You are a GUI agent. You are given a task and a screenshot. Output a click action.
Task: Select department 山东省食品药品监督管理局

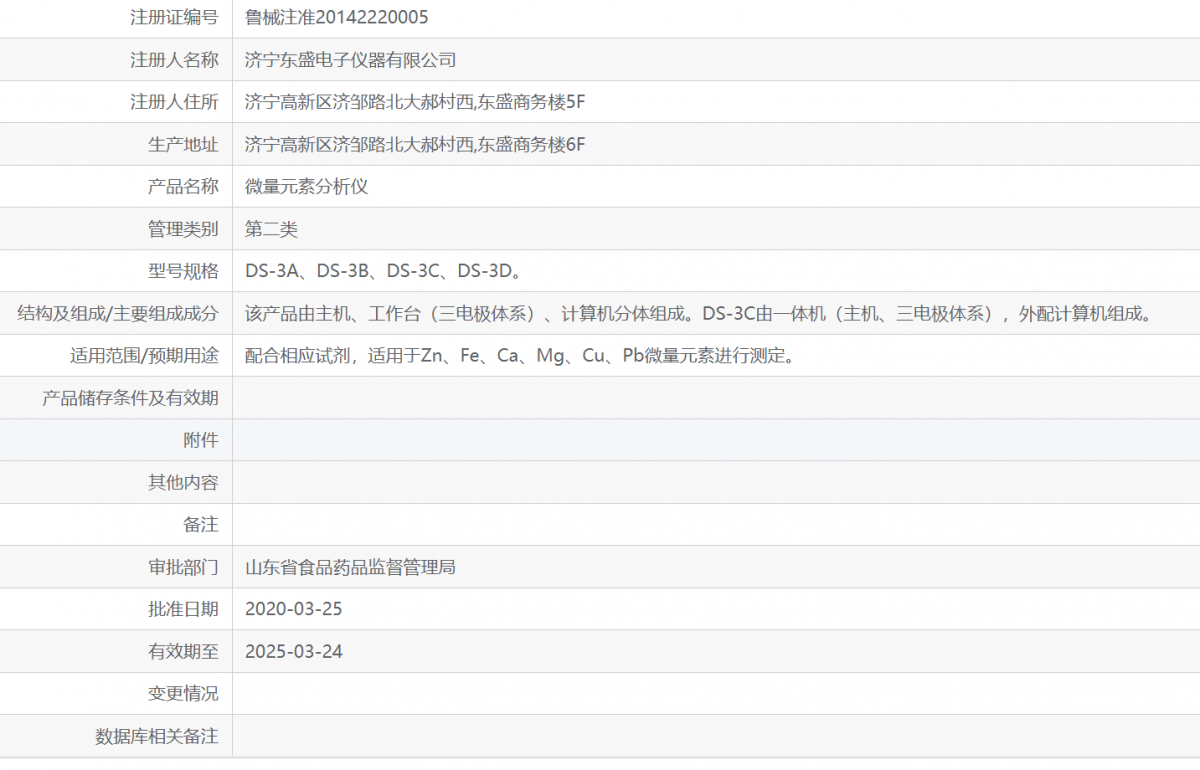coord(351,567)
